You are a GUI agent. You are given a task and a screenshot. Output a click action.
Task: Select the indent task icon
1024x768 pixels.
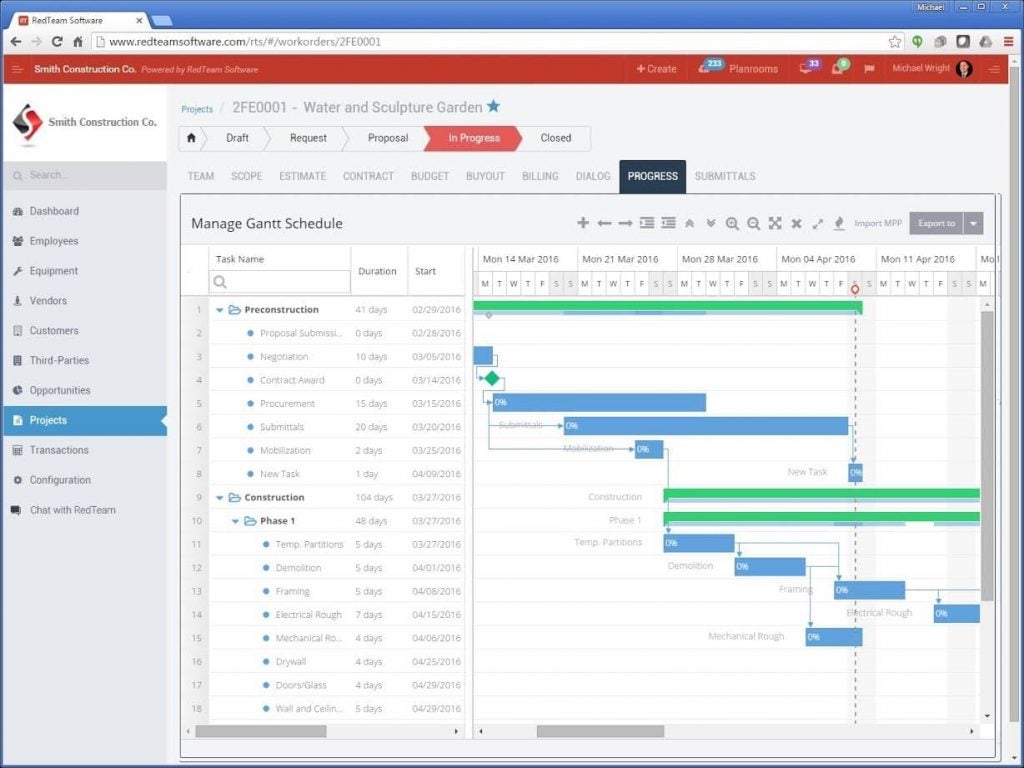pos(645,223)
